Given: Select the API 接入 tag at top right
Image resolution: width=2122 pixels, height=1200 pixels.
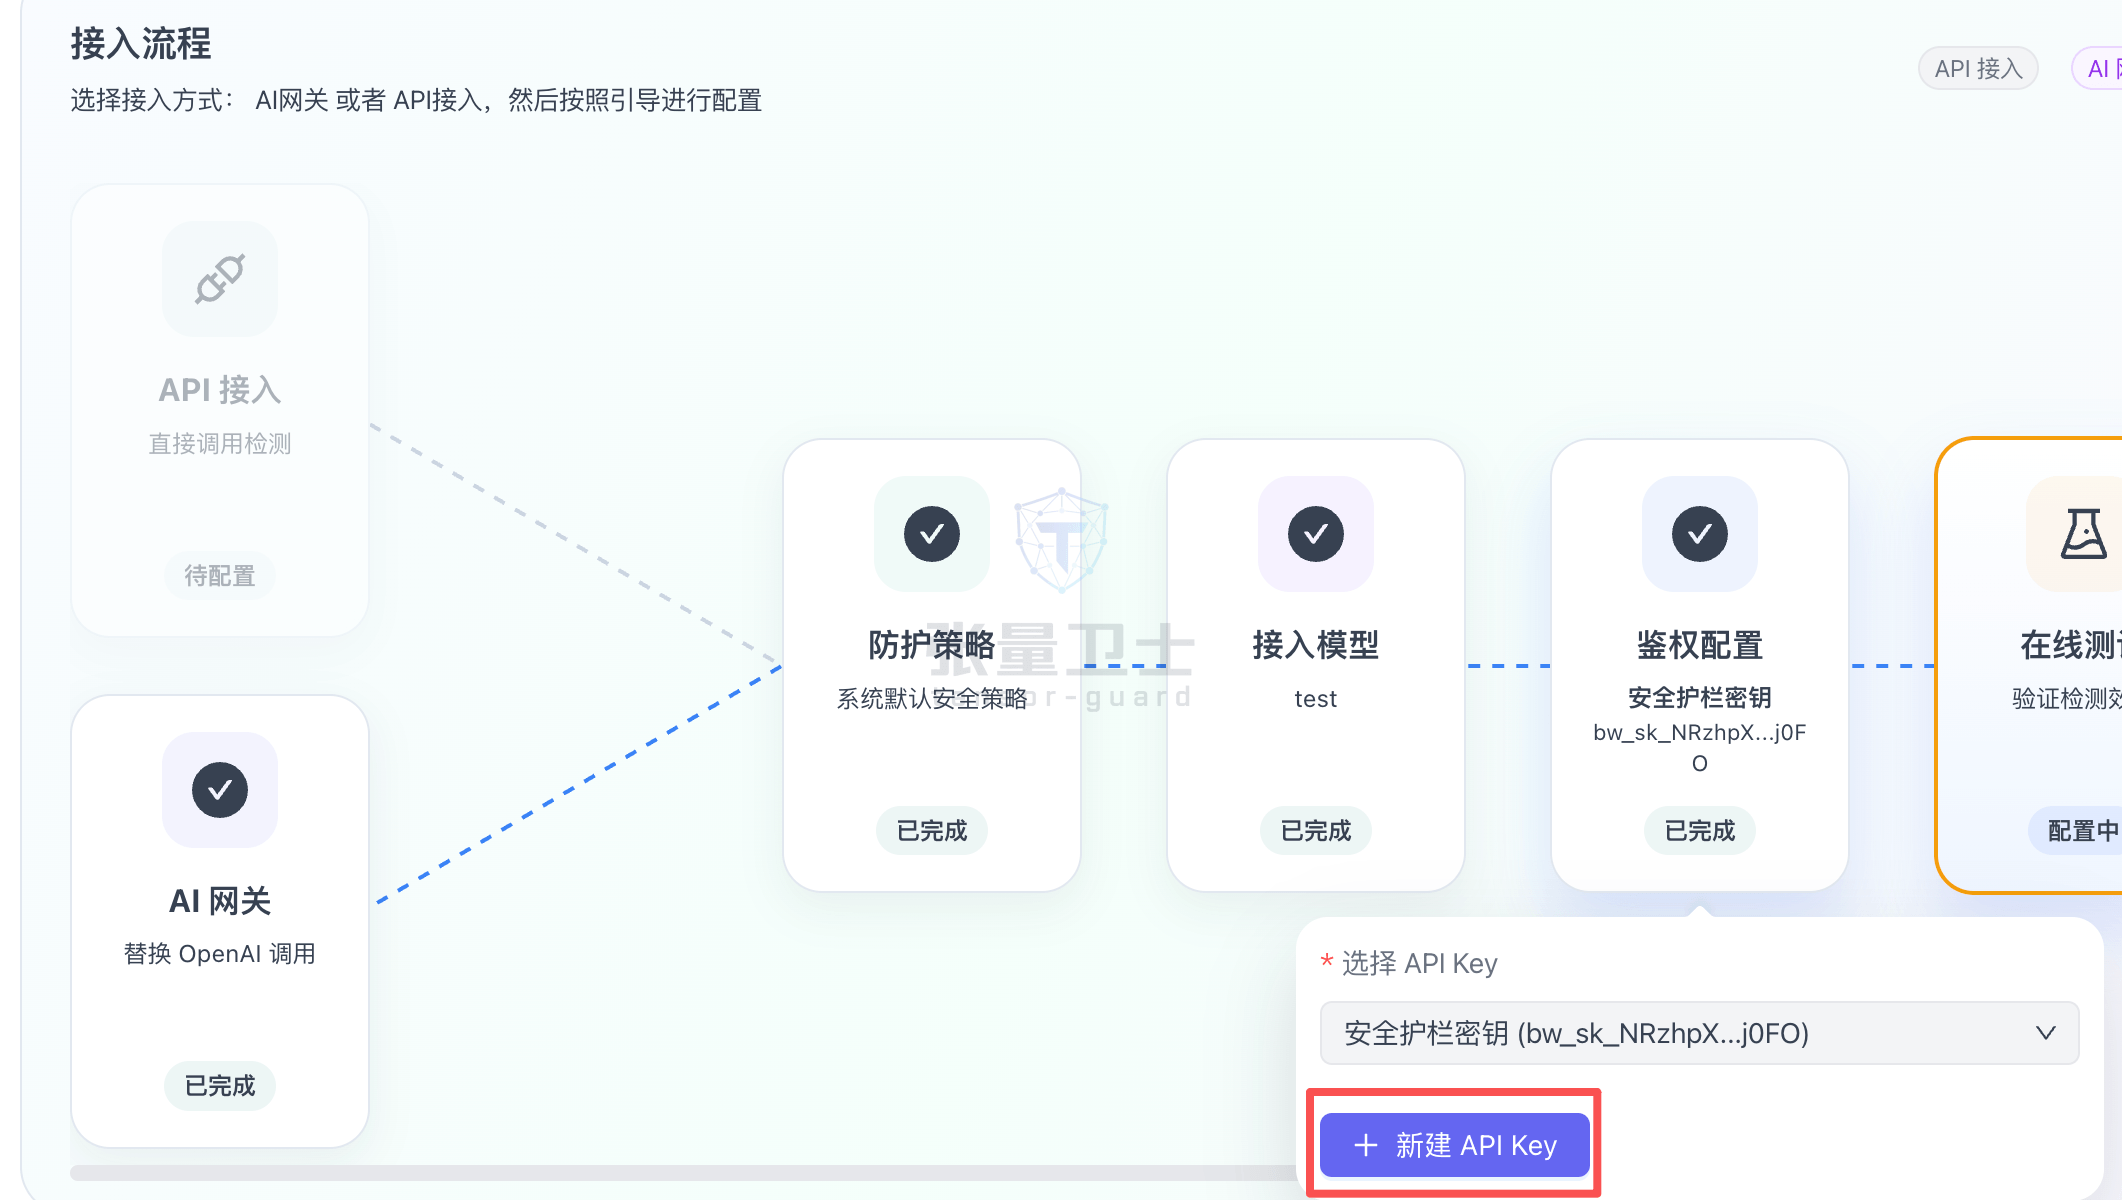Looking at the screenshot, I should [x=1978, y=68].
